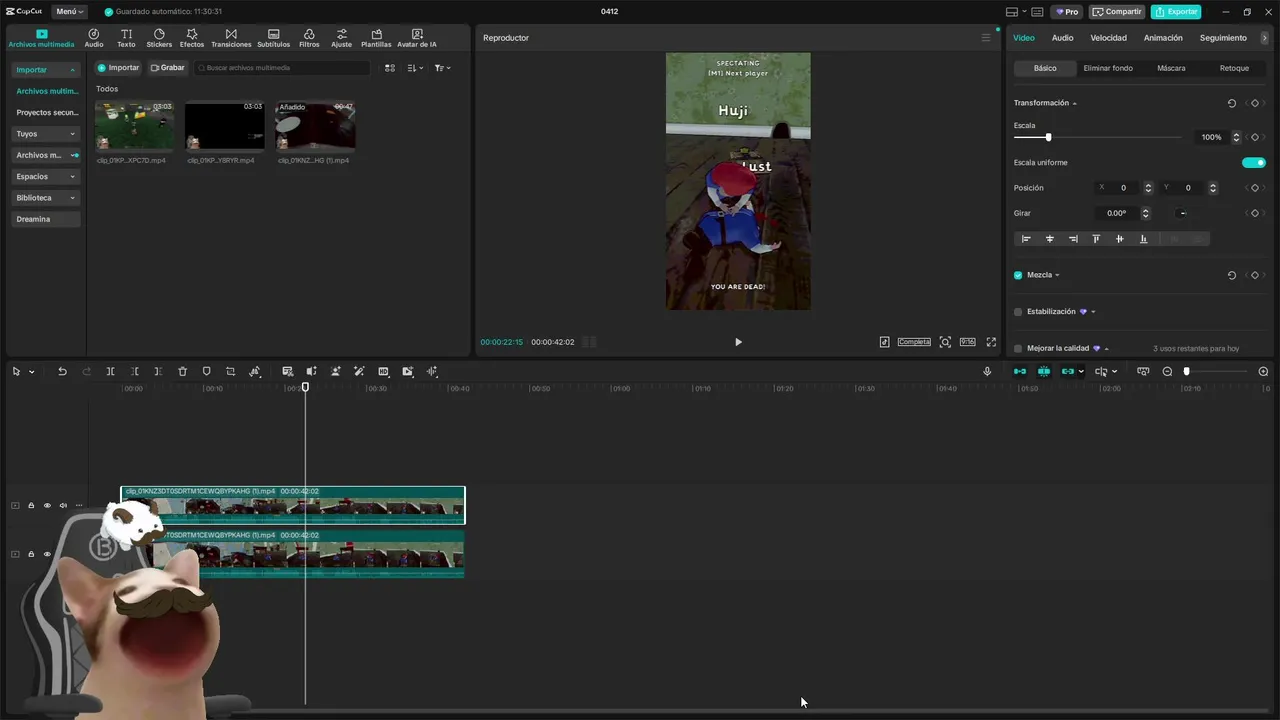Click the Grabar button
The image size is (1280, 720).
click(167, 68)
